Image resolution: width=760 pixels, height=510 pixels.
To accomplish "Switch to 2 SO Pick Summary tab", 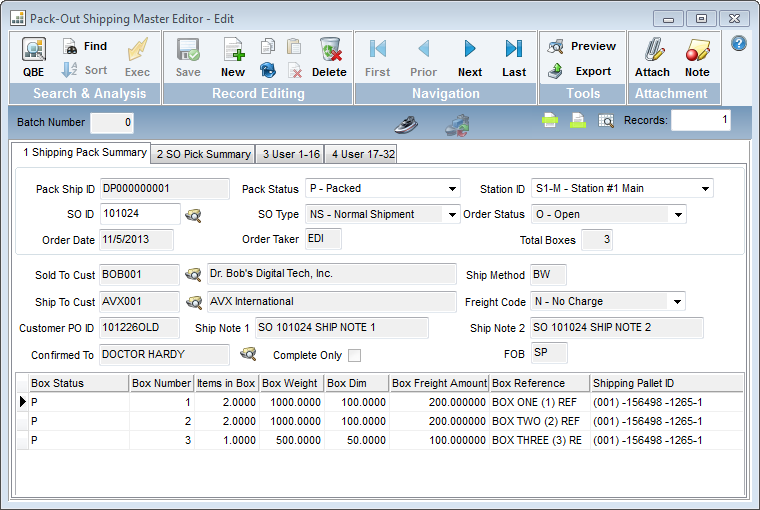I will point(203,154).
